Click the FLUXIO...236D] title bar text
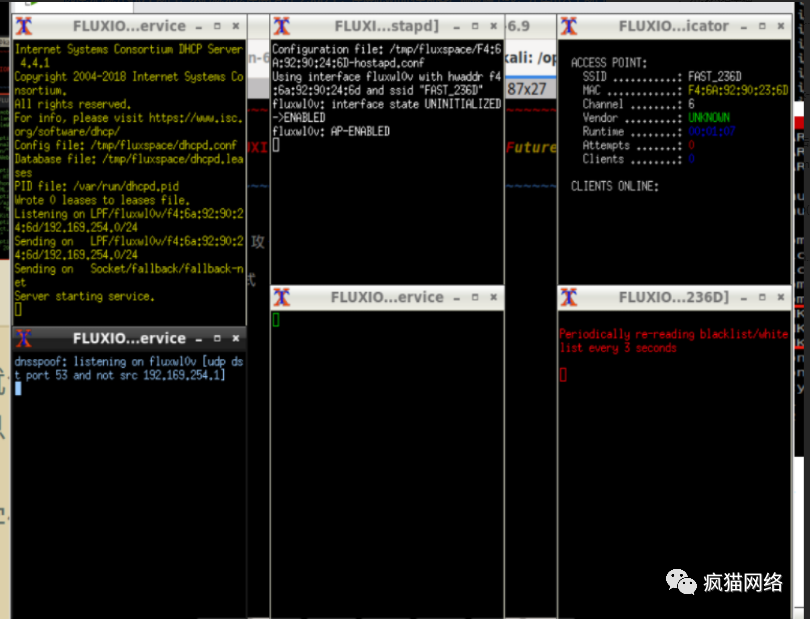810x619 pixels. (x=674, y=297)
